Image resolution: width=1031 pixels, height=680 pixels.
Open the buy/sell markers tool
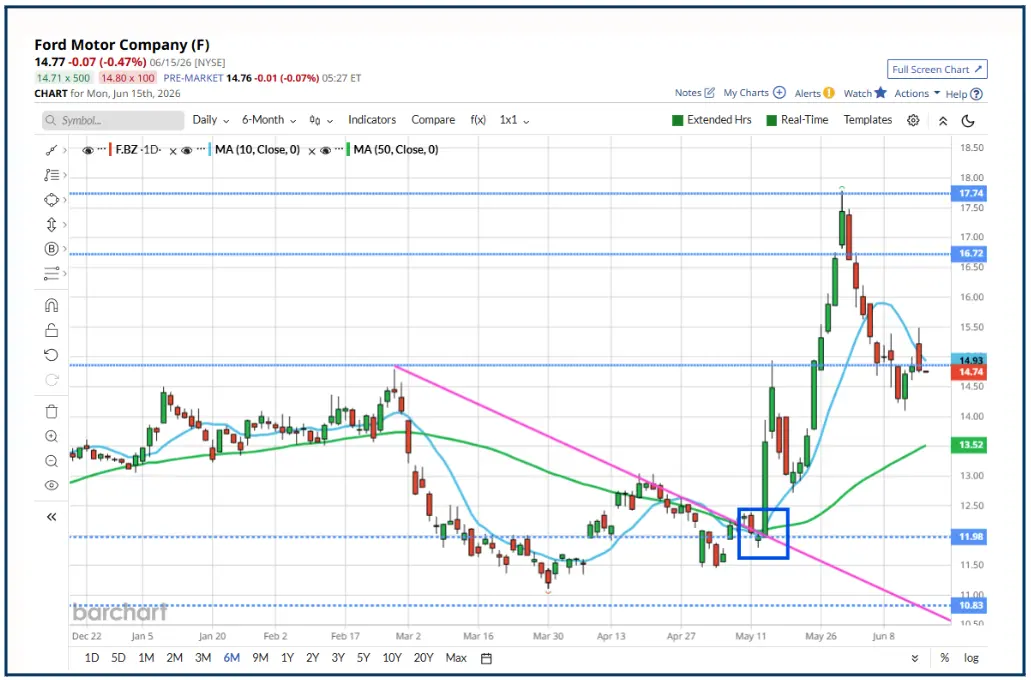click(51, 249)
